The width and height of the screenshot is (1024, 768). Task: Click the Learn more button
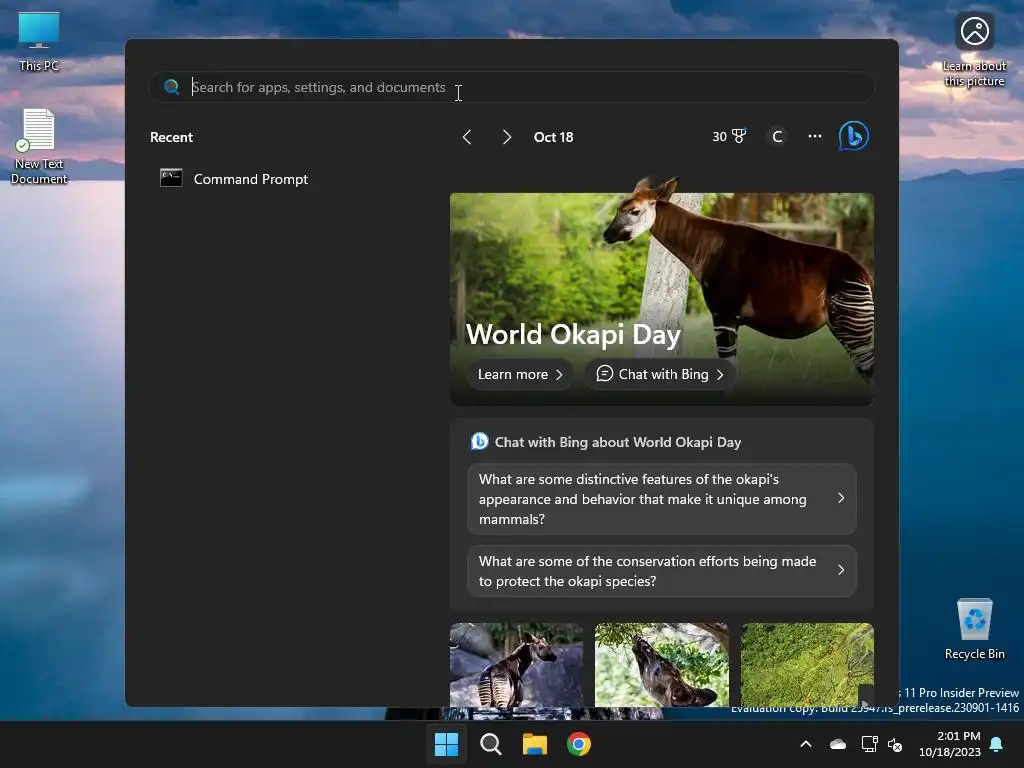click(520, 374)
